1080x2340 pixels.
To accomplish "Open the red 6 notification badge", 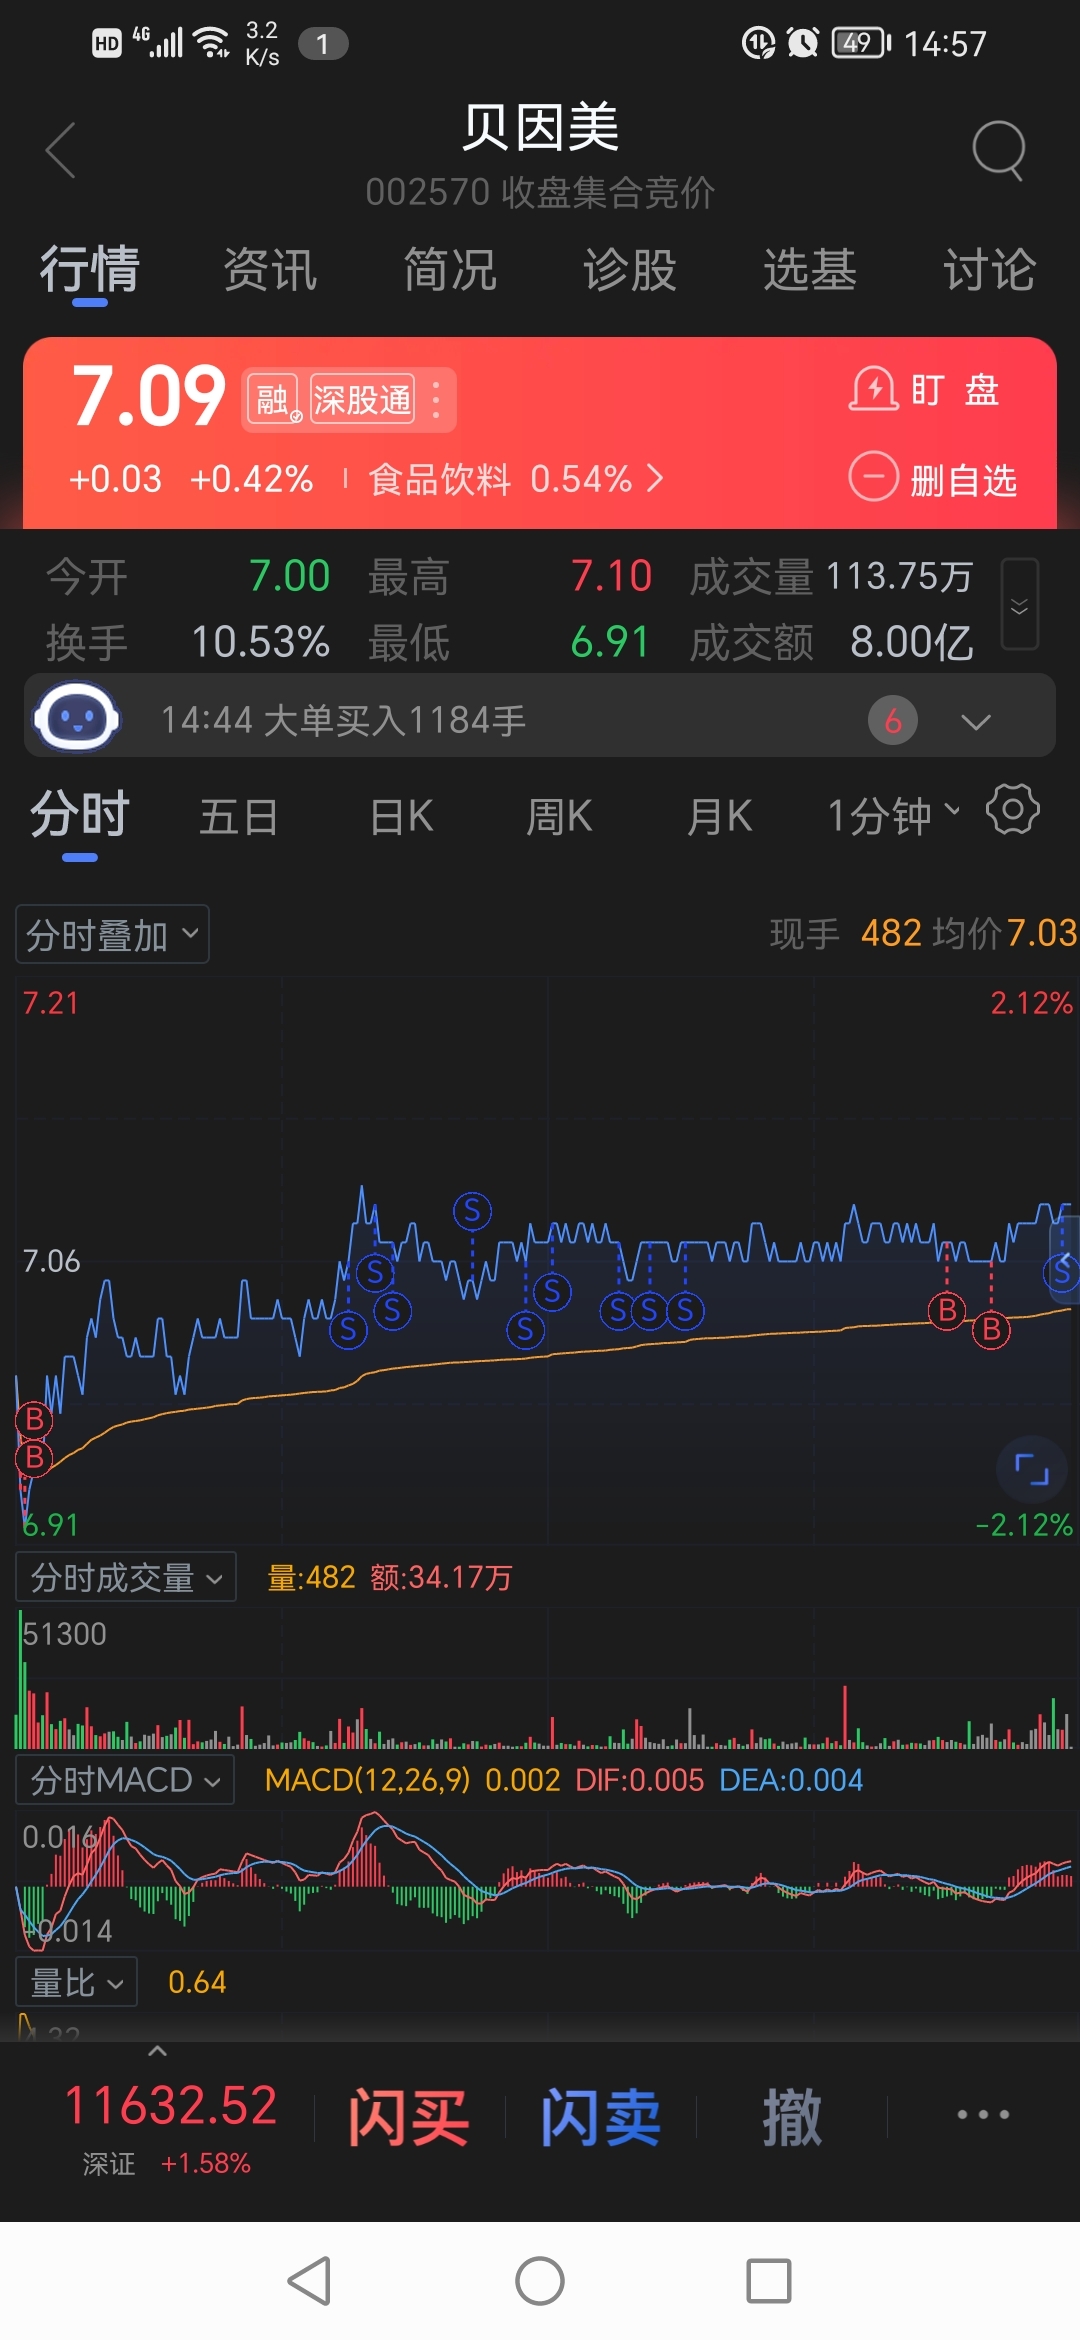I will pos(893,720).
